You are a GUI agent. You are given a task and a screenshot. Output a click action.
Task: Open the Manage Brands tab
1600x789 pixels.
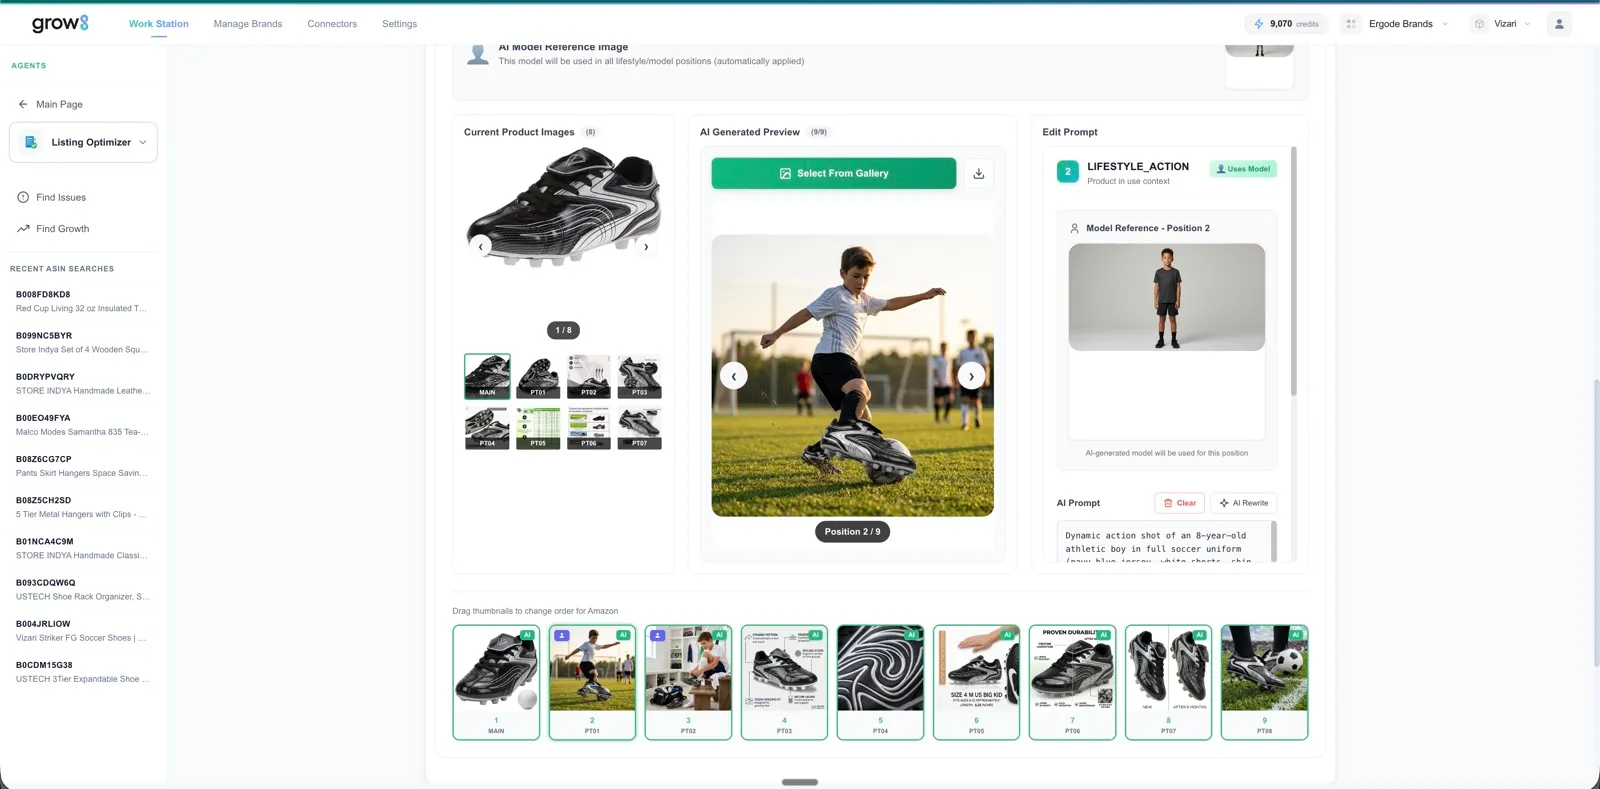(x=248, y=24)
